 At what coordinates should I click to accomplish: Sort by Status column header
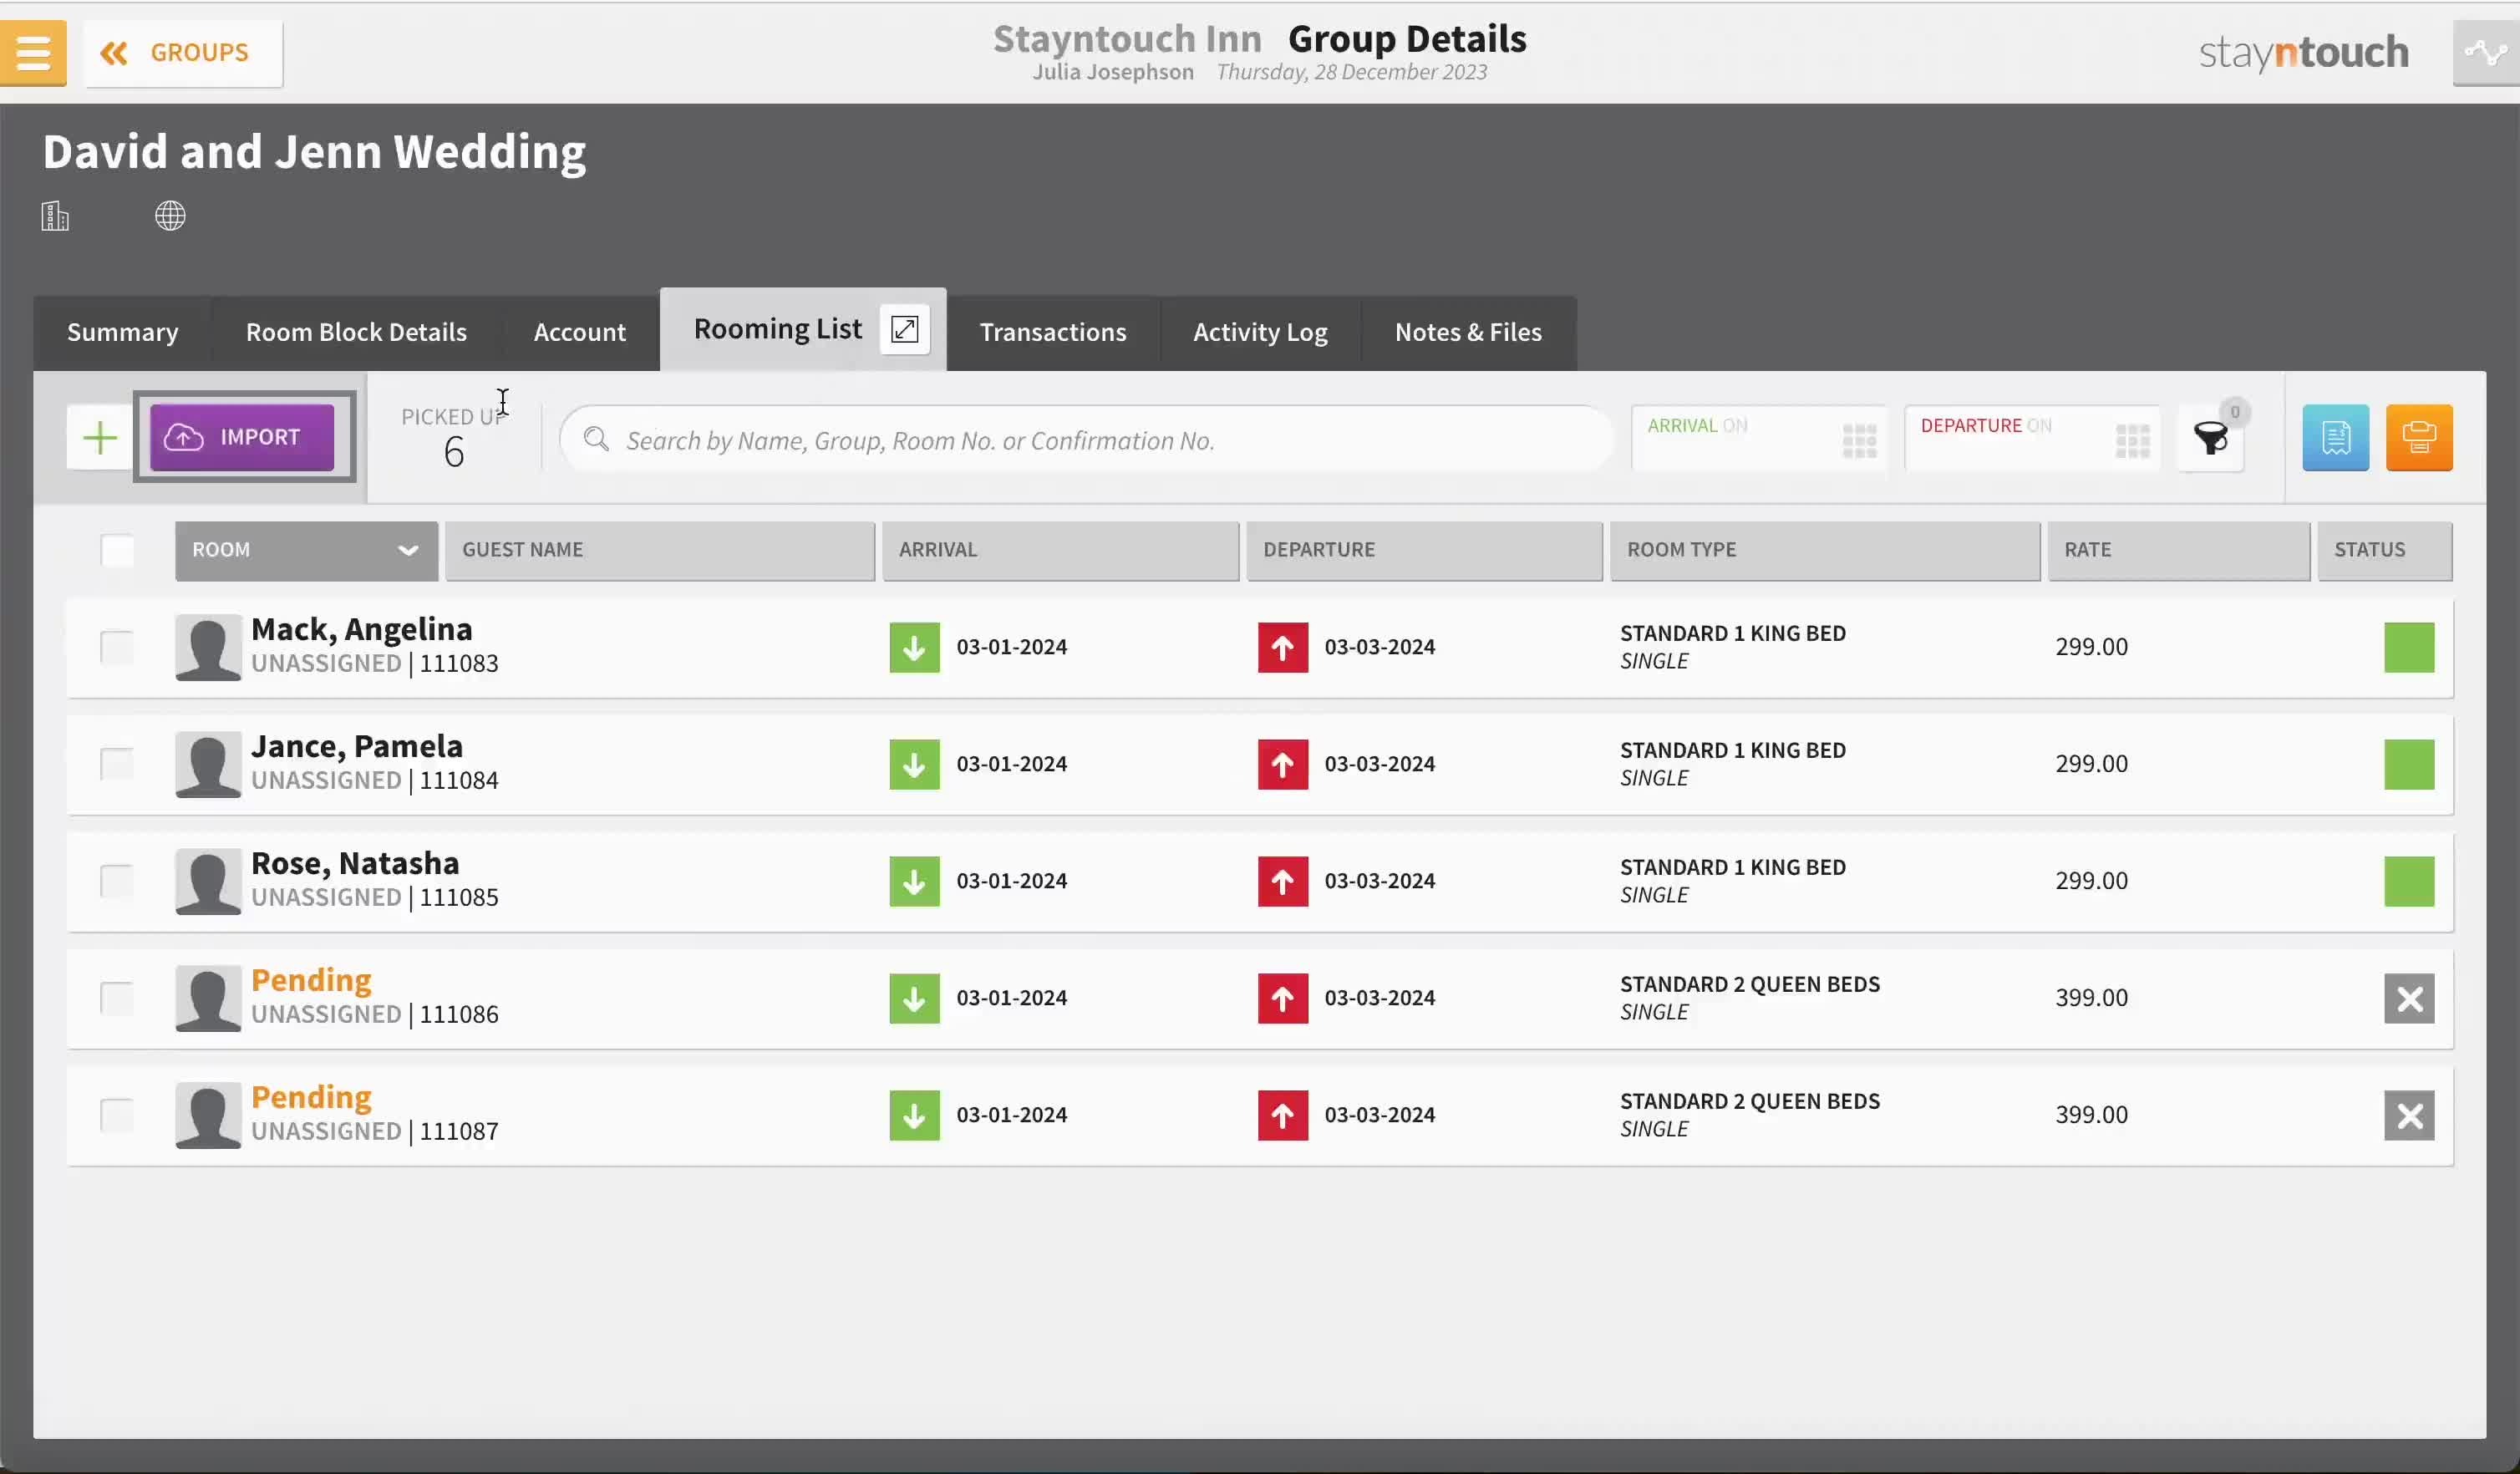tap(2384, 551)
